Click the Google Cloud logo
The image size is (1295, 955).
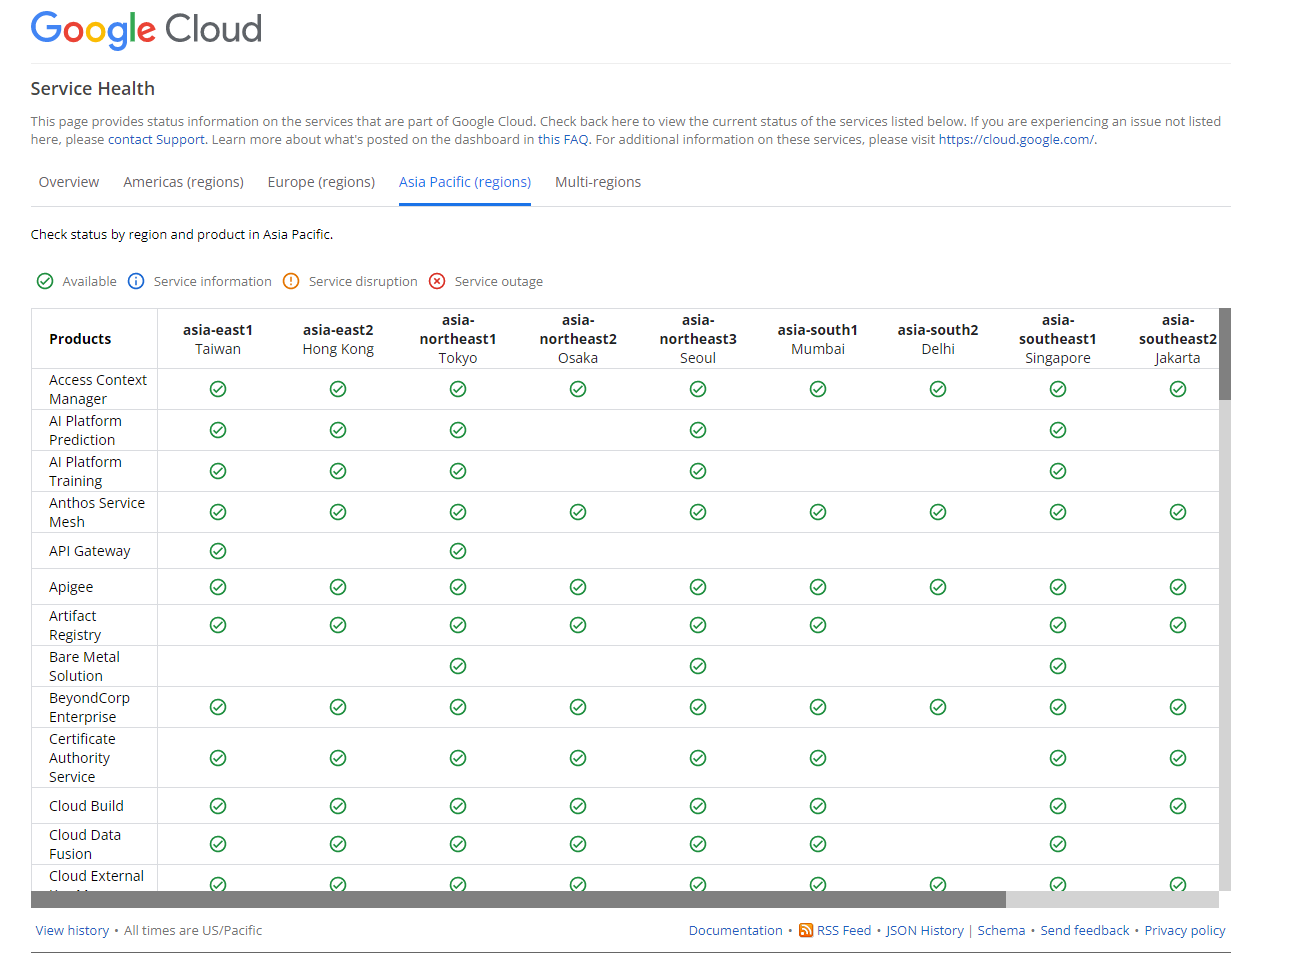[x=146, y=29]
